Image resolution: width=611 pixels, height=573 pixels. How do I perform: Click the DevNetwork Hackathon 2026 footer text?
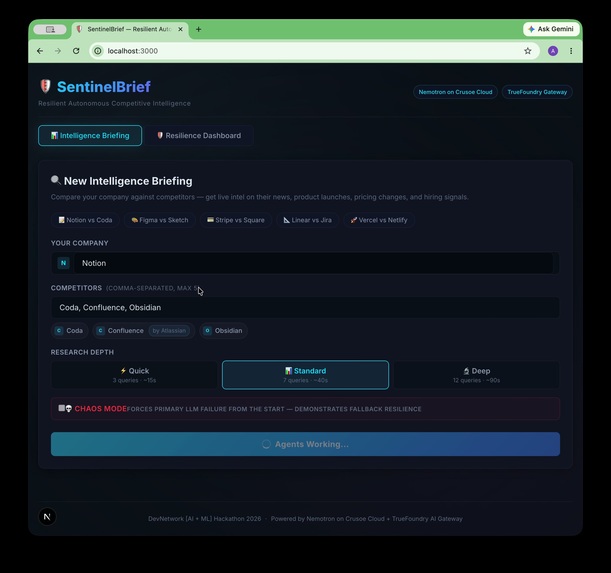pyautogui.click(x=205, y=519)
